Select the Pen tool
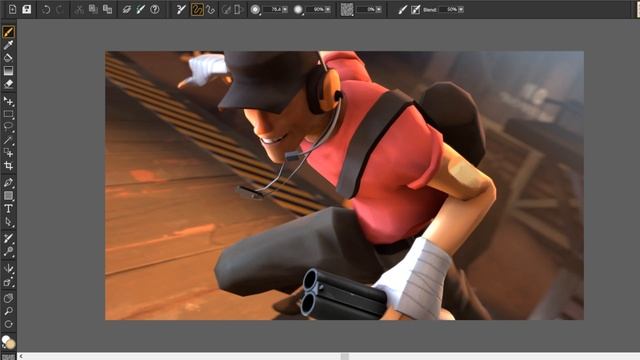 pos(8,183)
